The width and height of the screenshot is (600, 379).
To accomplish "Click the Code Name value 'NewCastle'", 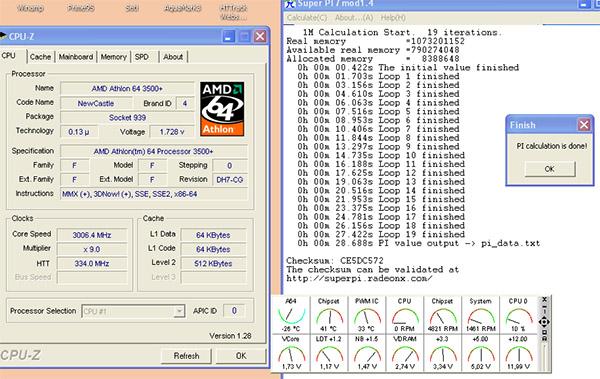I will tap(96, 103).
